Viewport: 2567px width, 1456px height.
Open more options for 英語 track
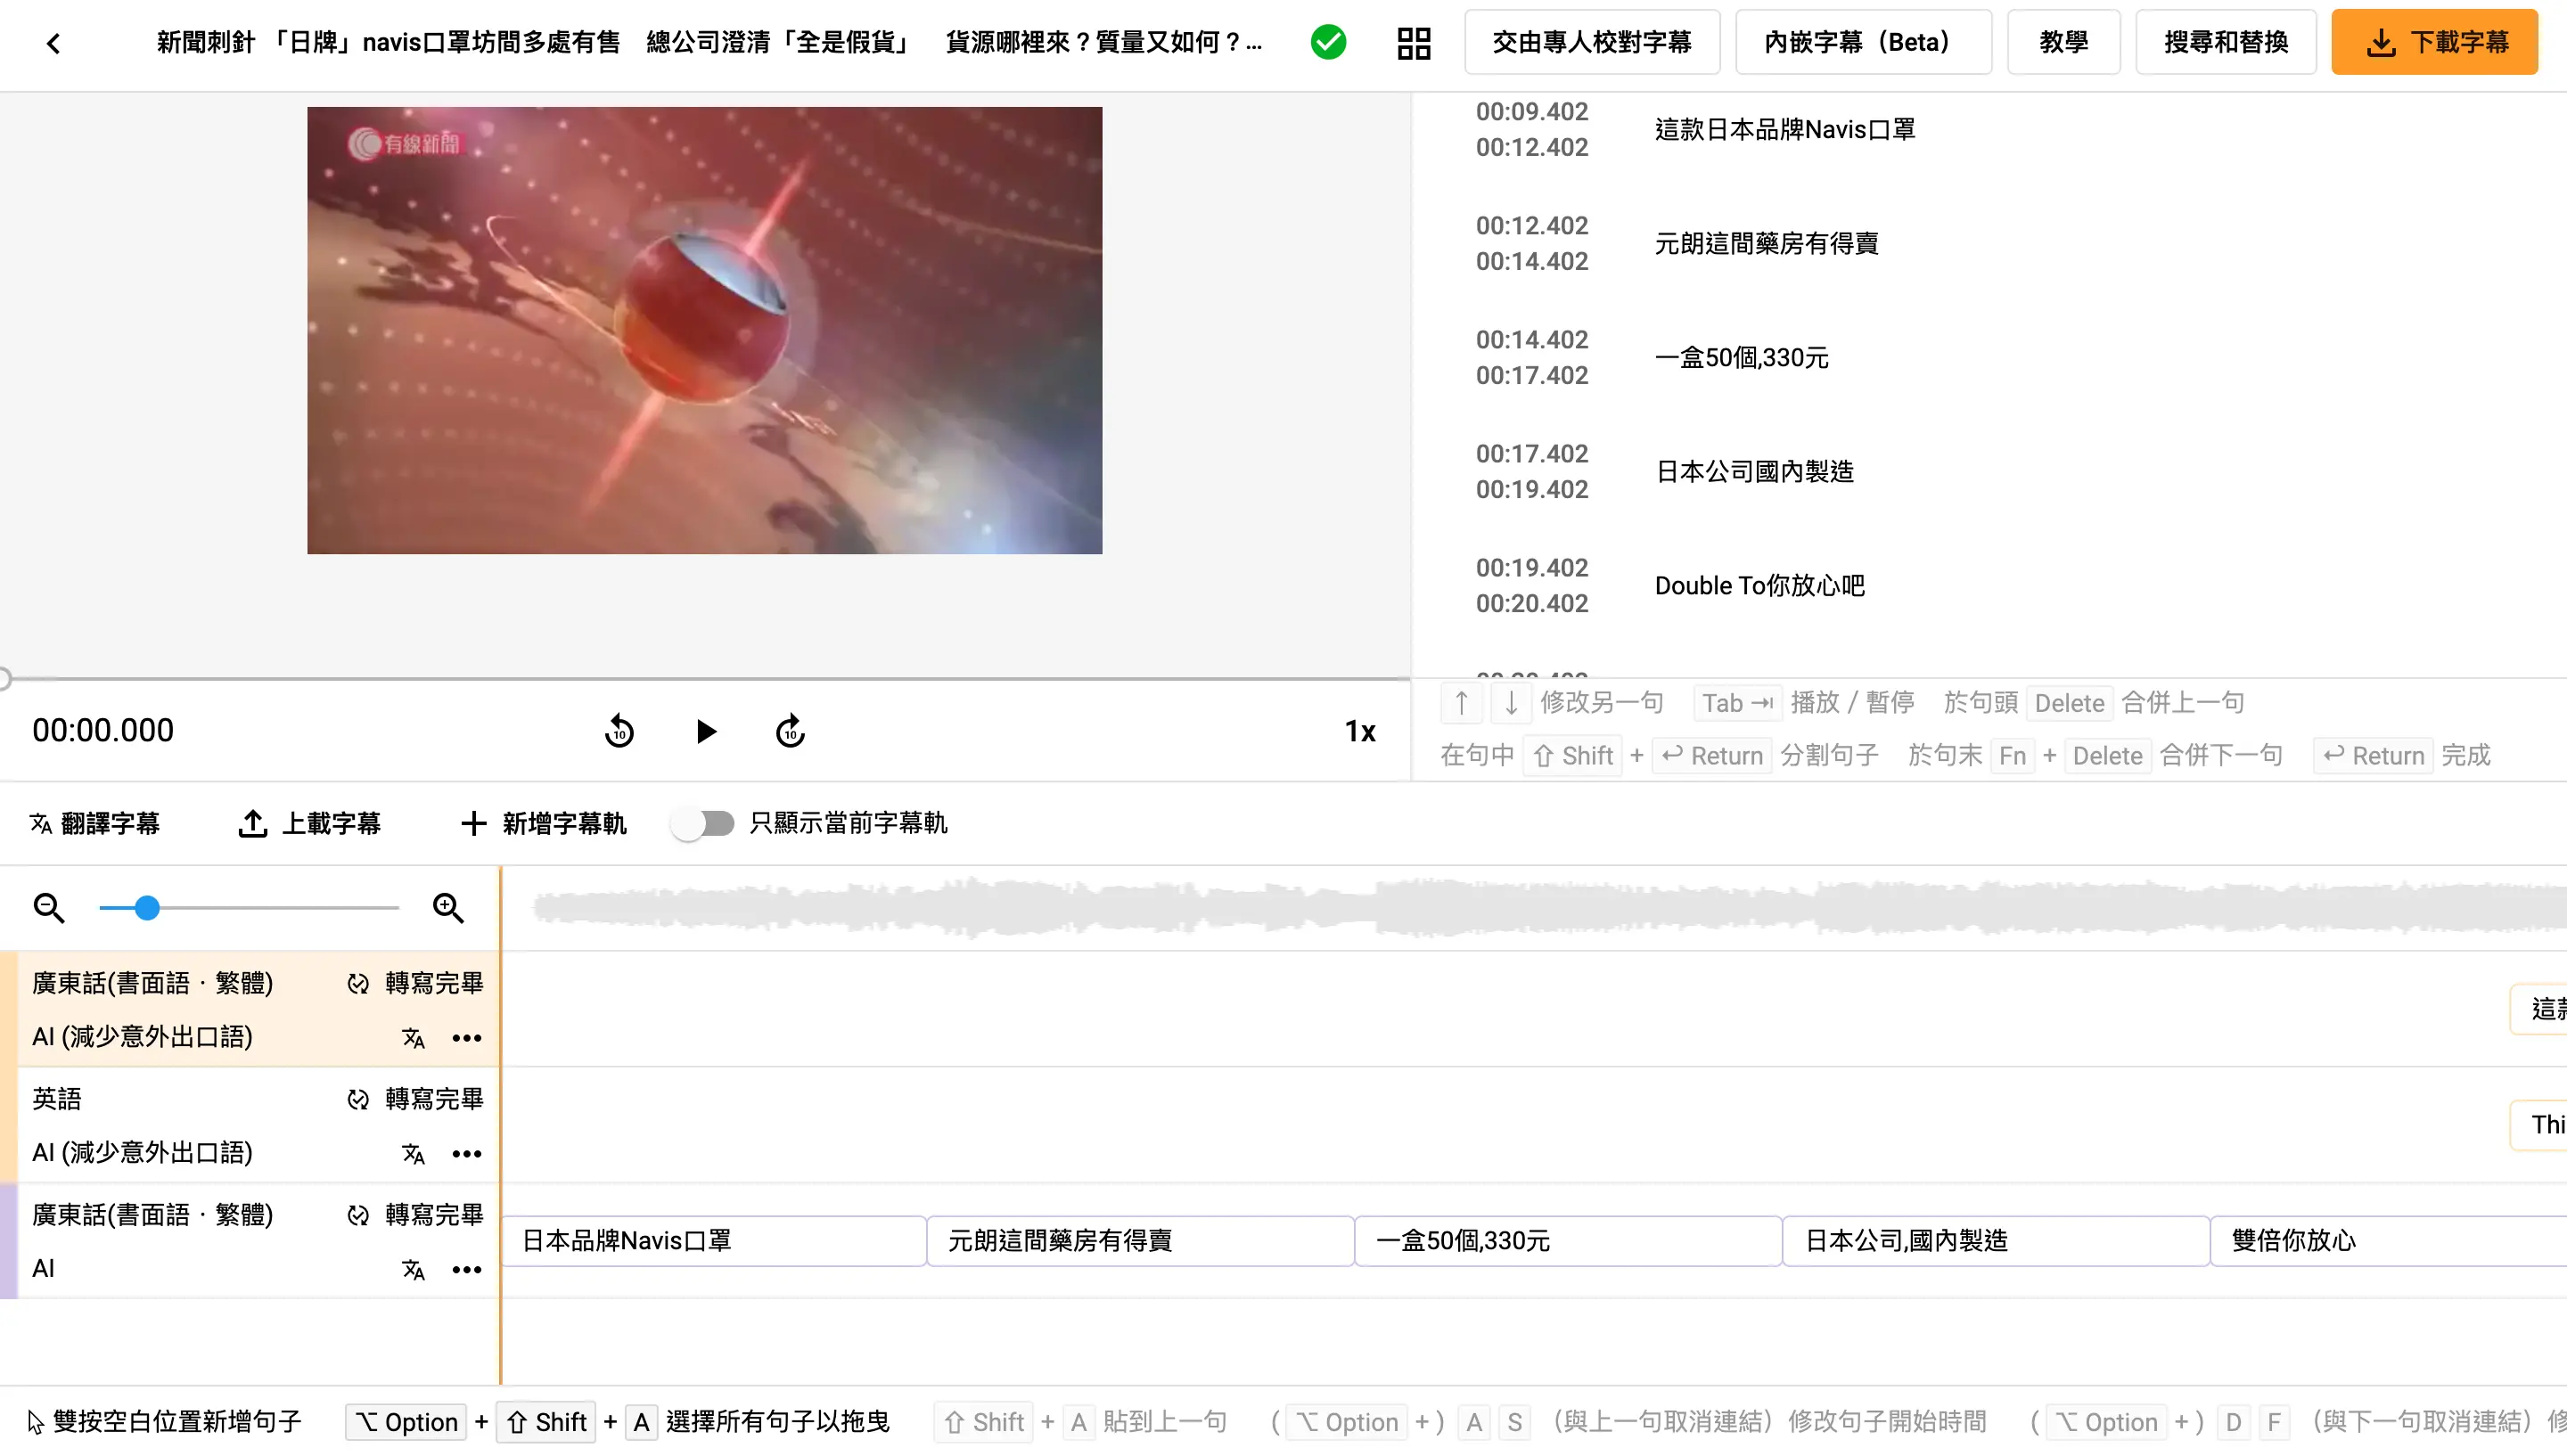466,1154
